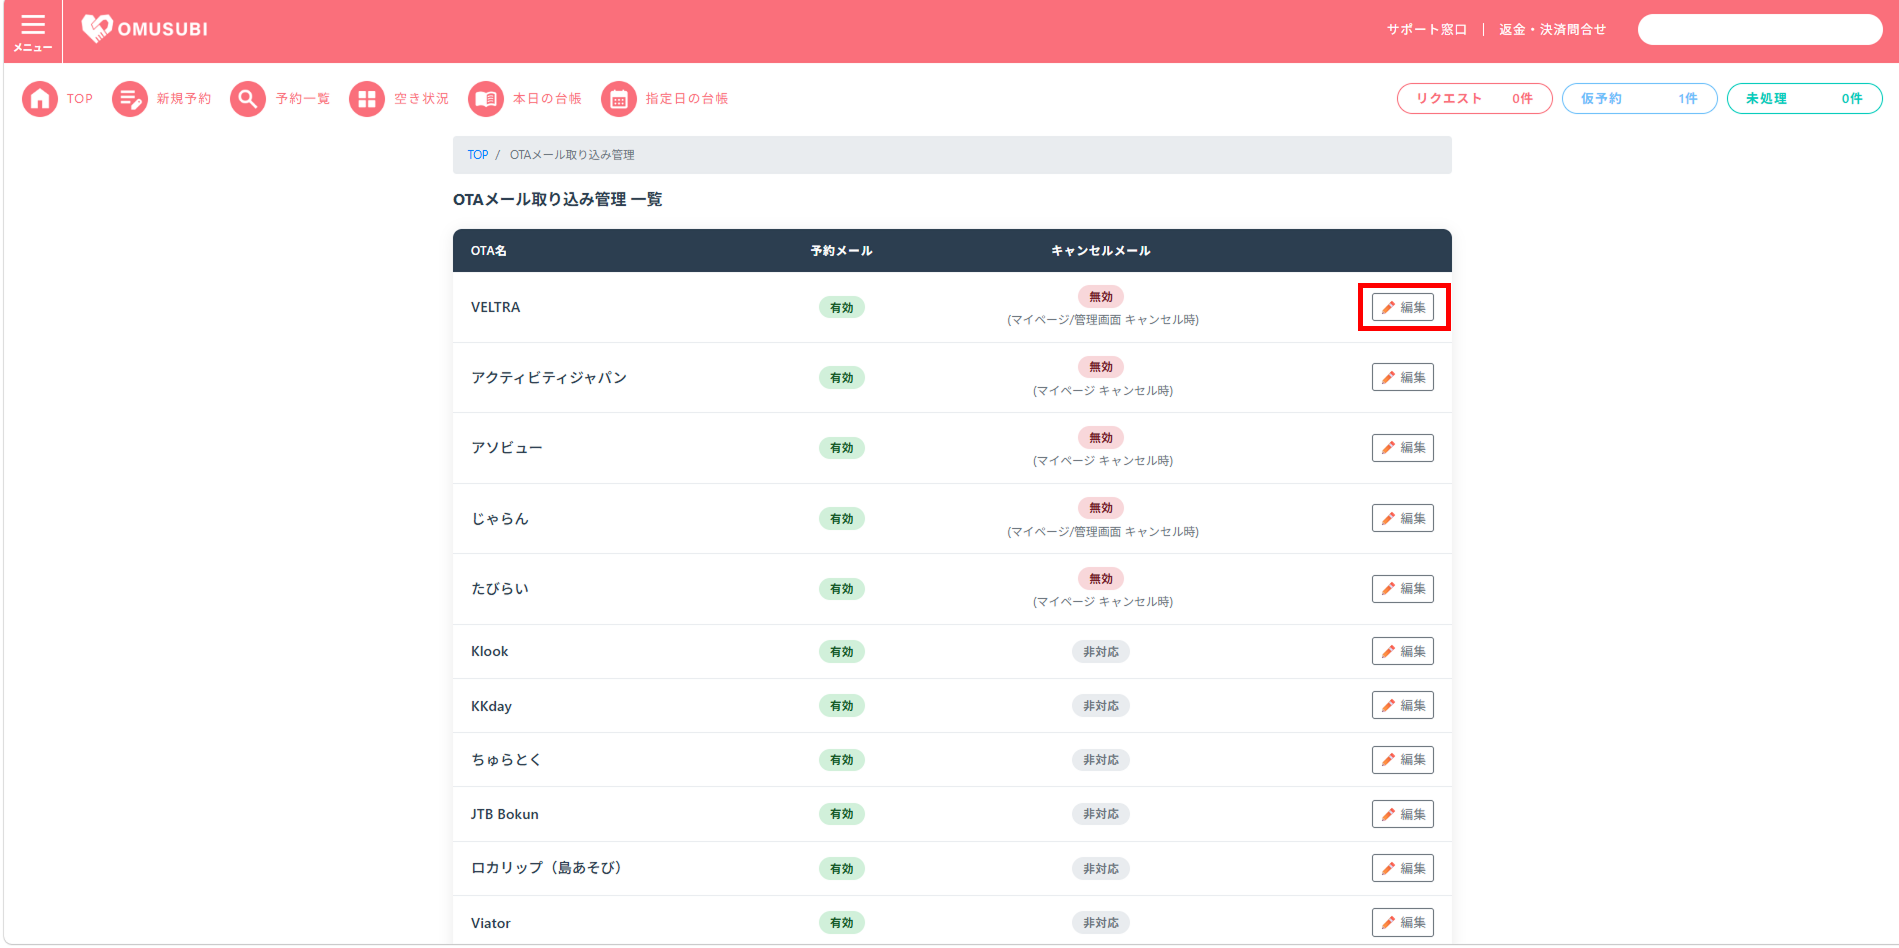Click the 非対応 badge in Klook row

(x=1101, y=652)
